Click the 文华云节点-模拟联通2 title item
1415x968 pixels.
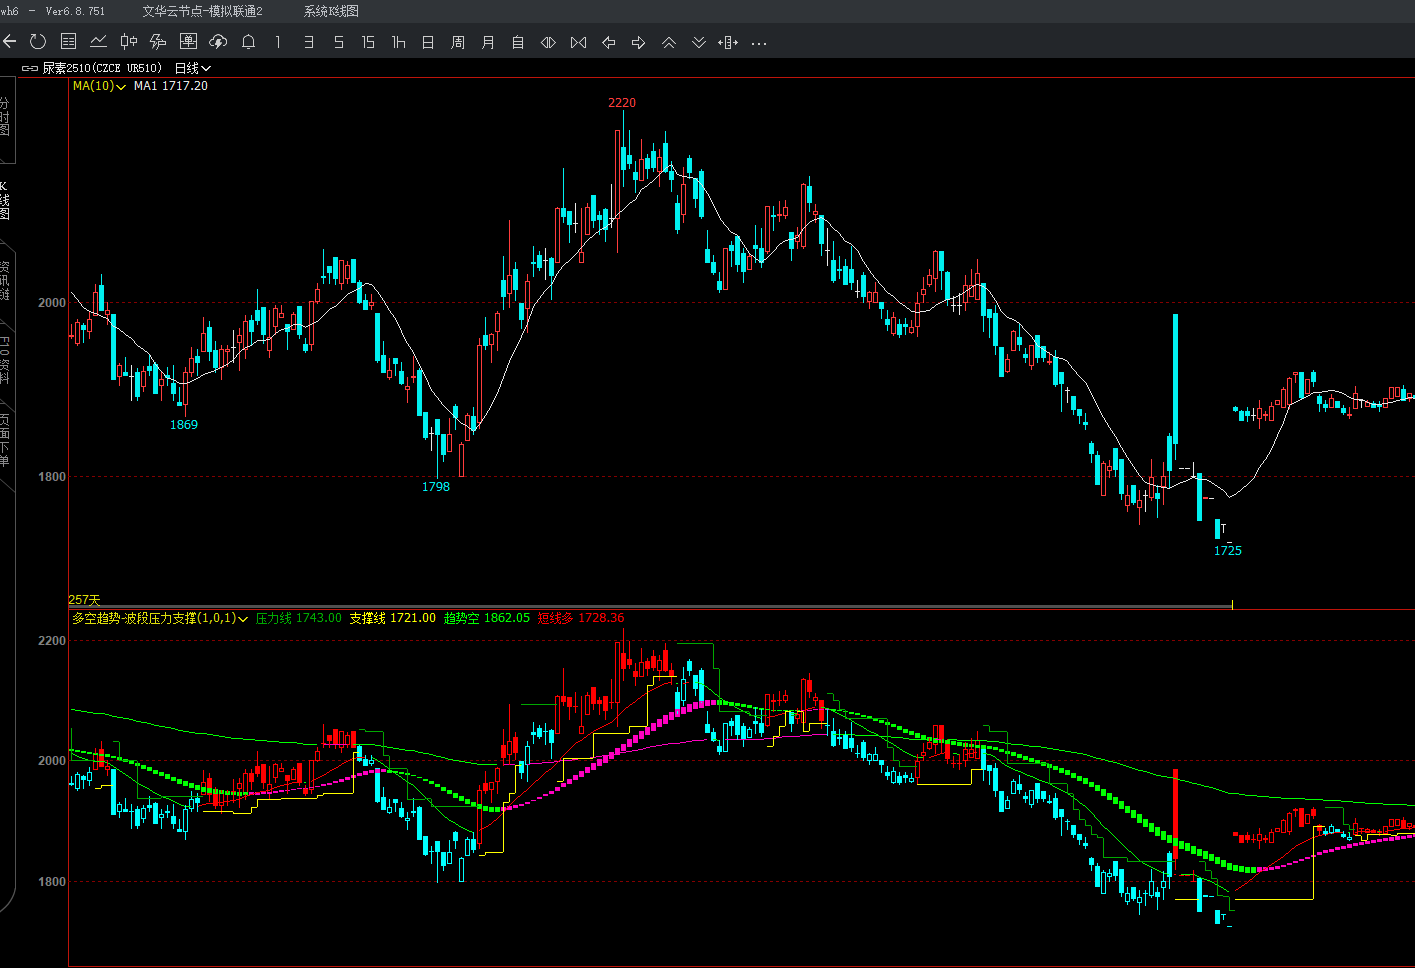(203, 11)
